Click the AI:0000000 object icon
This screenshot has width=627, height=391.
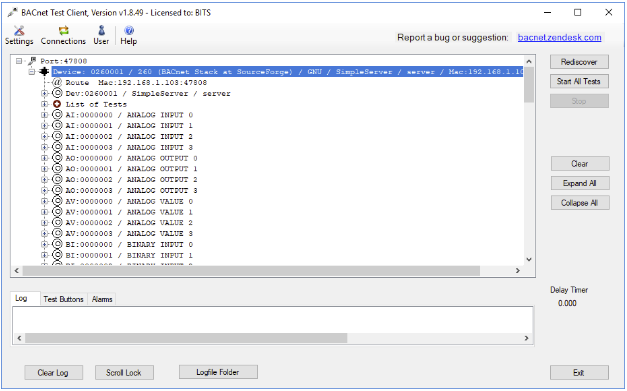[57, 115]
